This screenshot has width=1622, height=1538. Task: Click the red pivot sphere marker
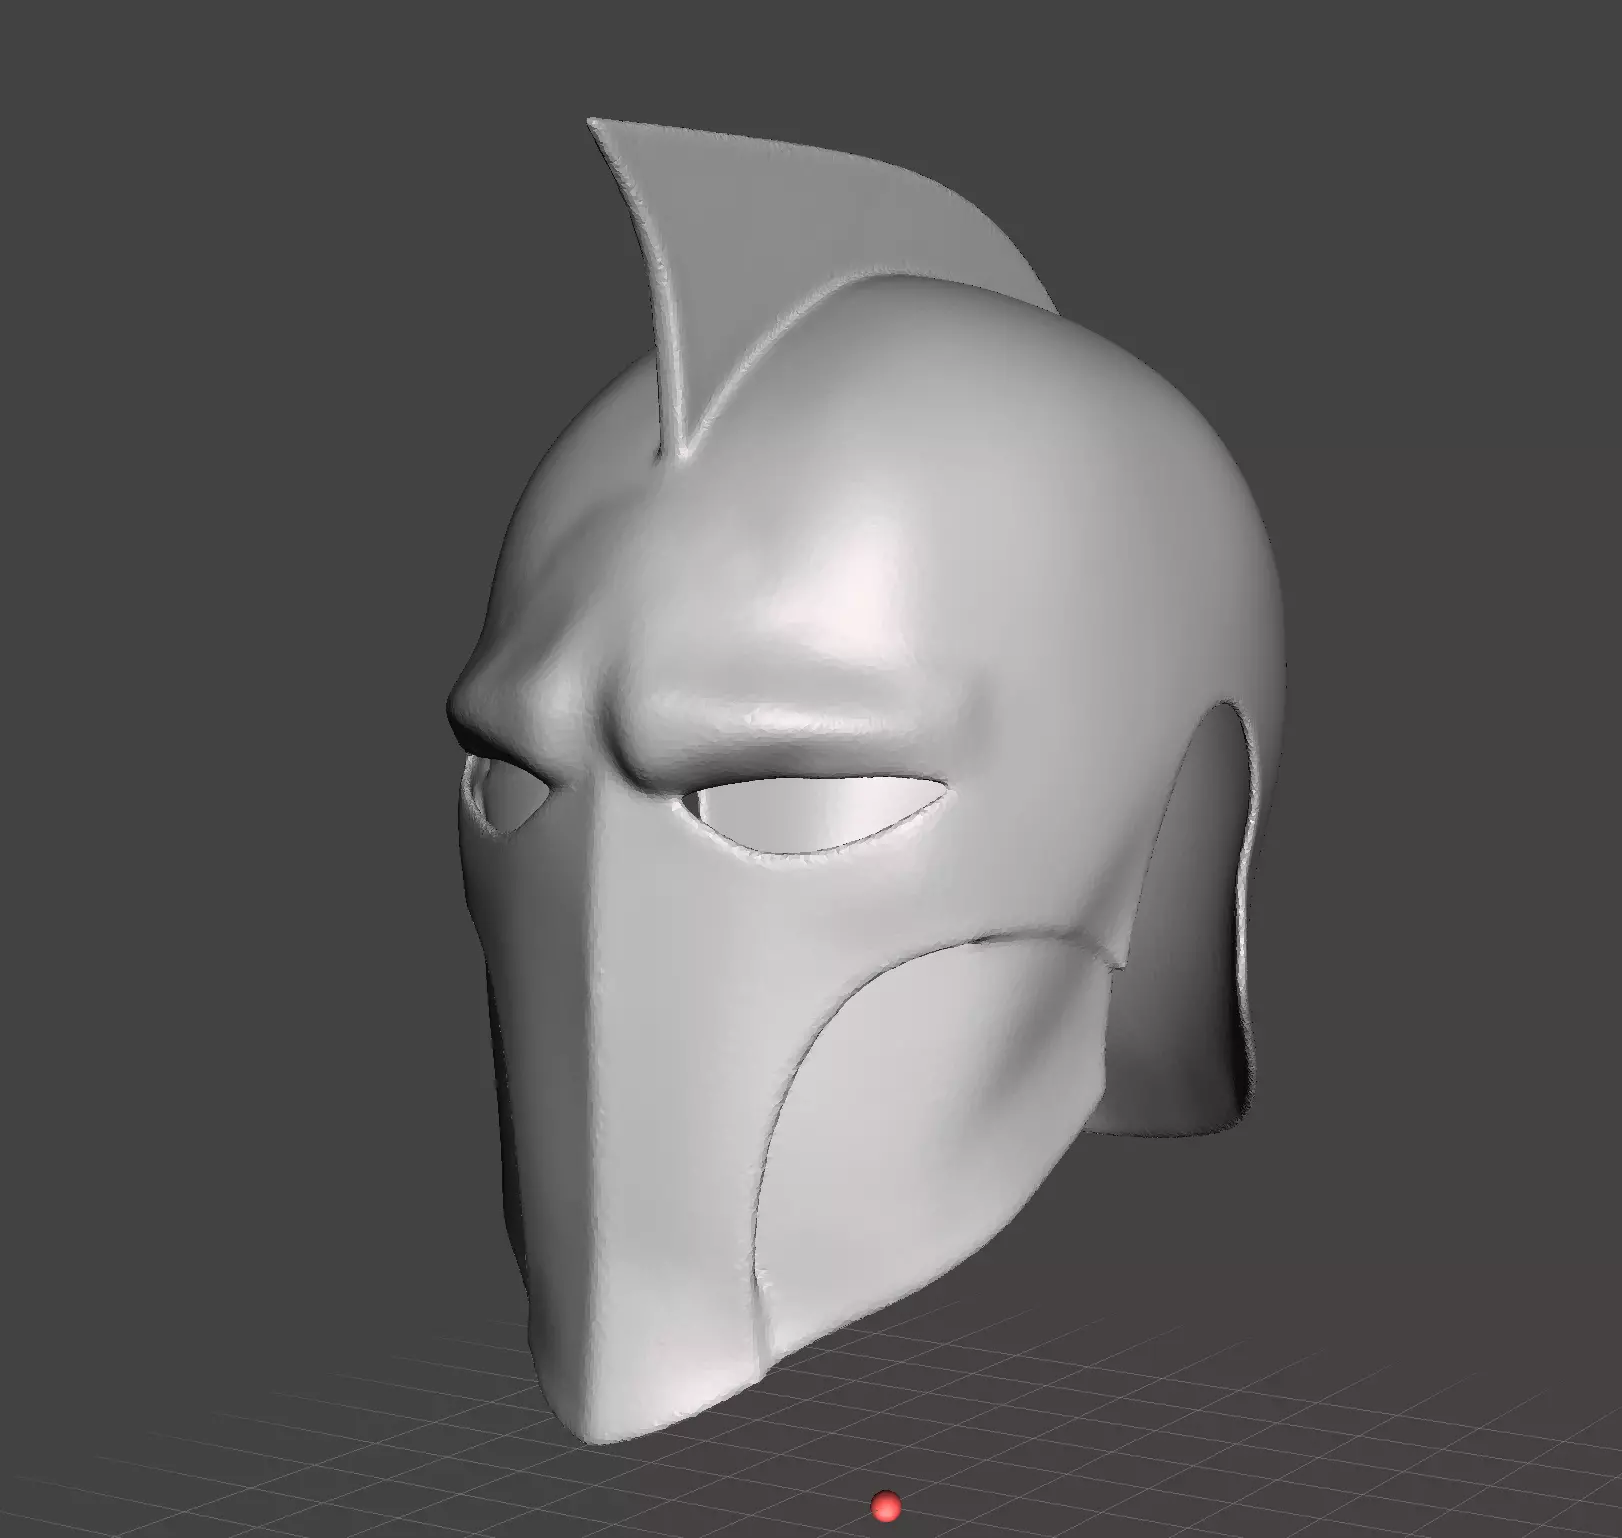(886, 1506)
